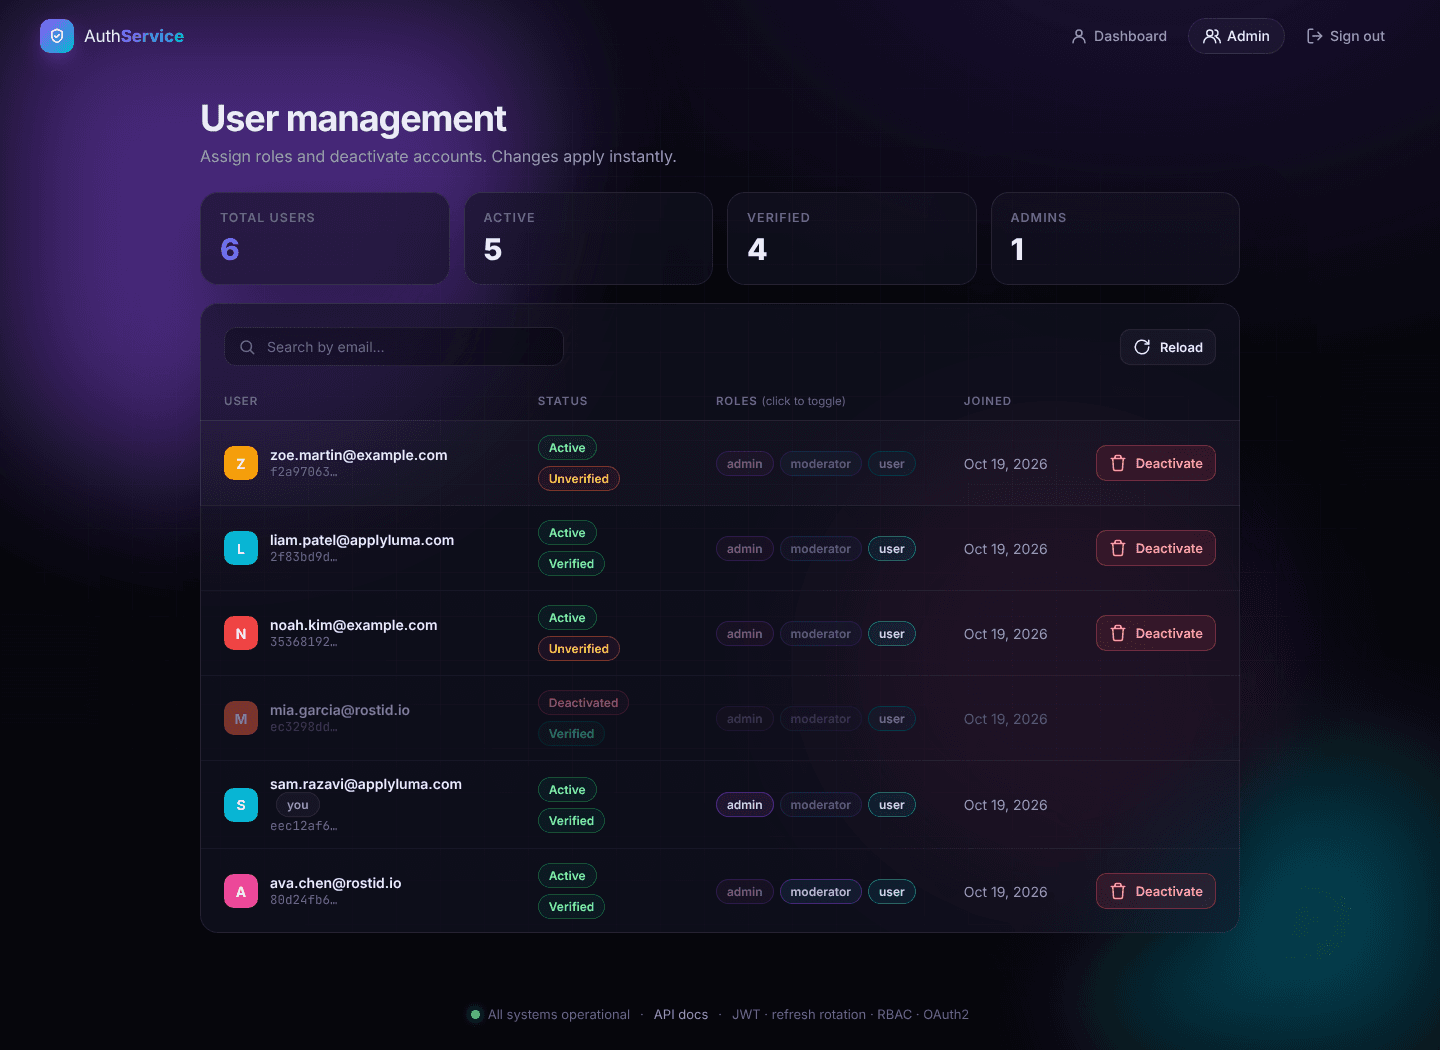Click the Total Users stat card

[x=325, y=238]
